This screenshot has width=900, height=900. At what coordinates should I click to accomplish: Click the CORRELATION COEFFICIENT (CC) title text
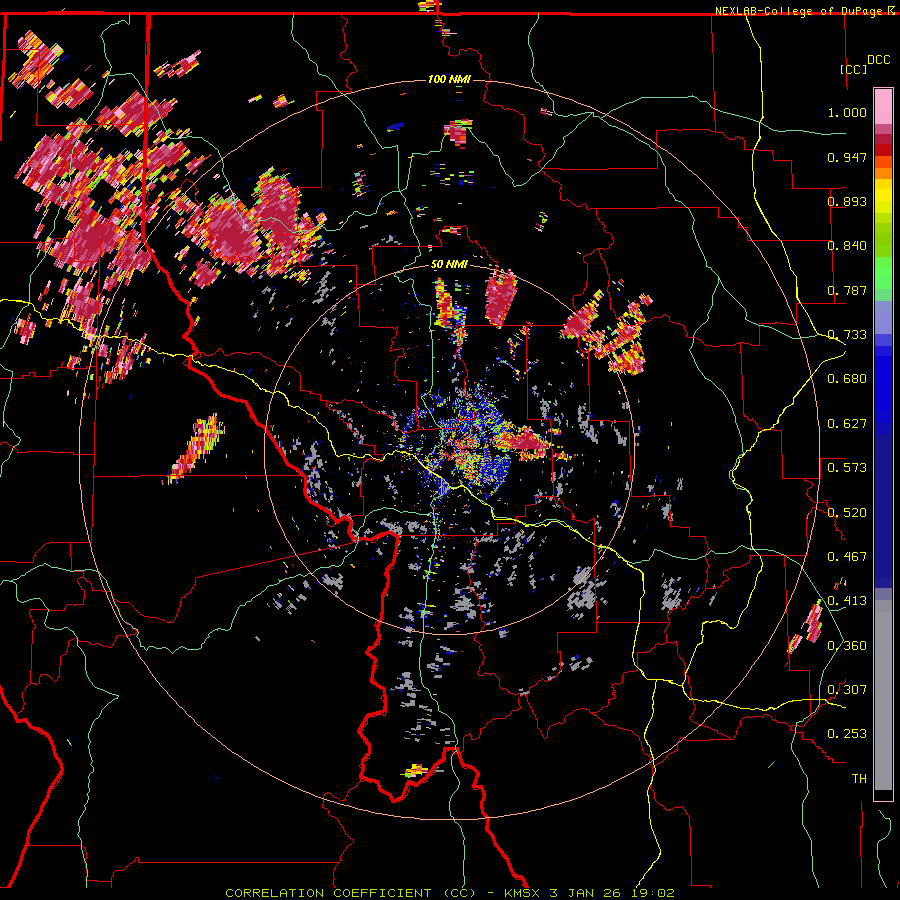(350, 893)
